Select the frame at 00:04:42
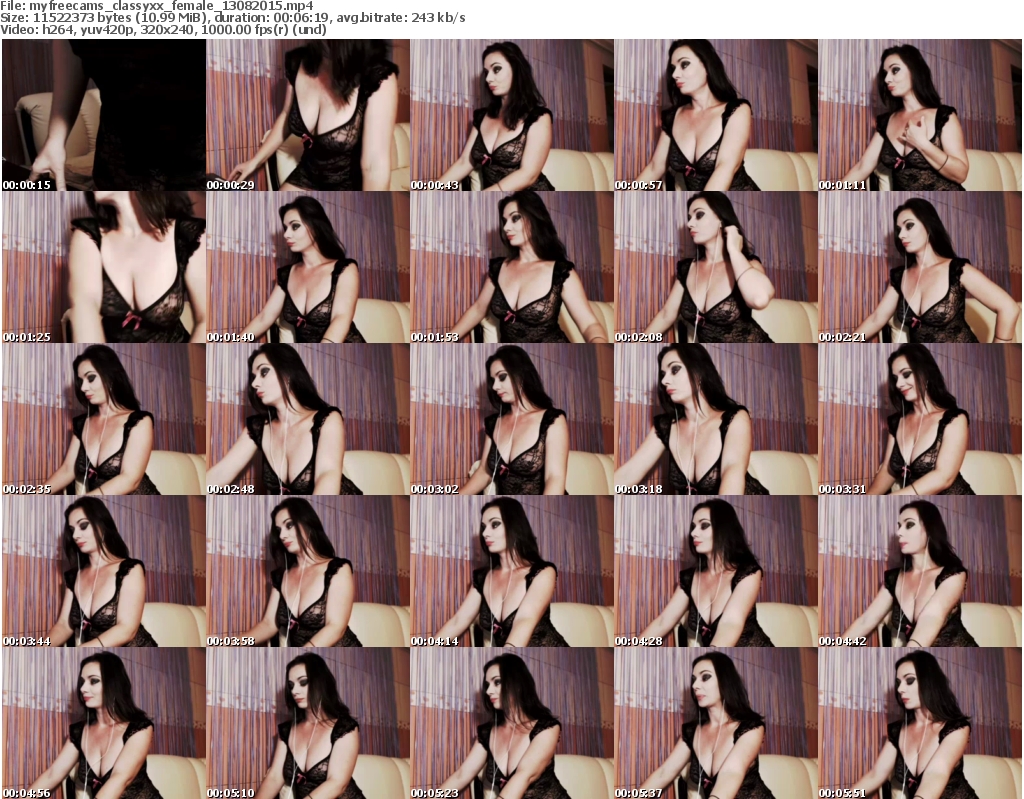 tap(920, 572)
